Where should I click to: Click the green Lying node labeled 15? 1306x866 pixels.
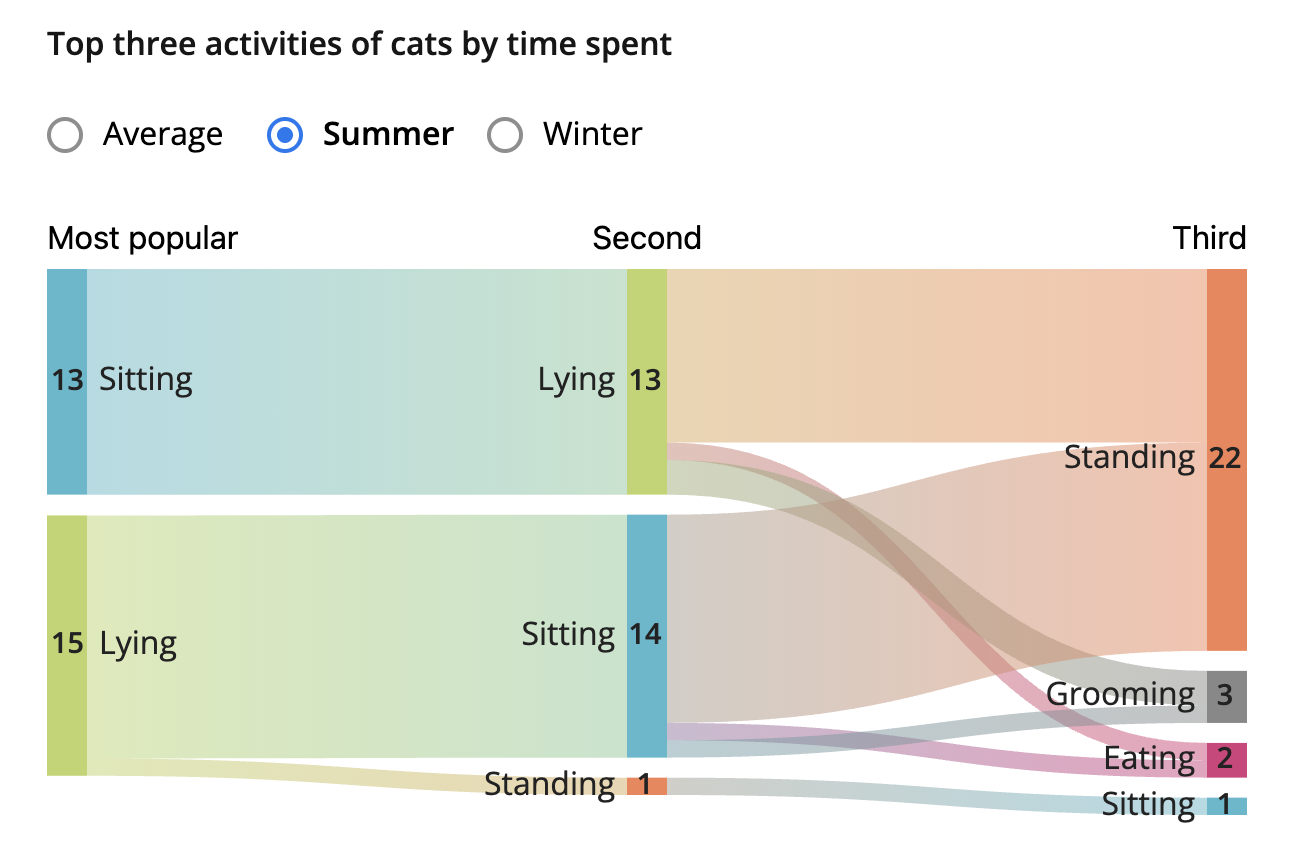tap(67, 644)
